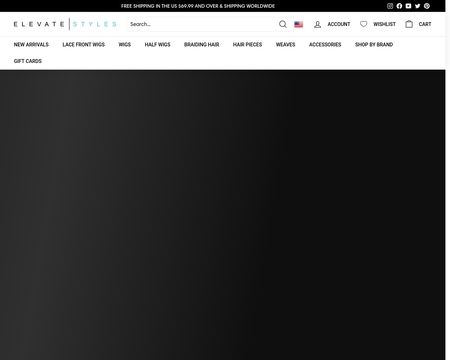Open the WISHLIST link
This screenshot has width=450, height=360.
384,24
